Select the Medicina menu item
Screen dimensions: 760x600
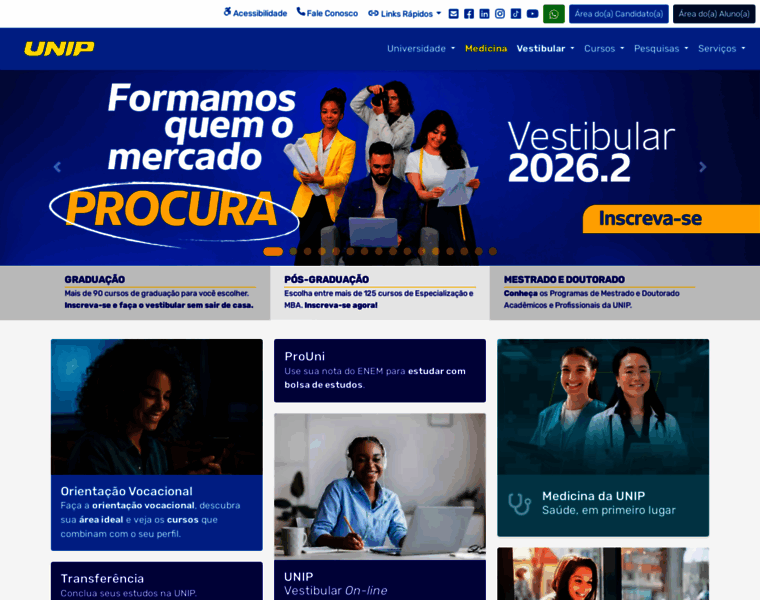click(486, 48)
